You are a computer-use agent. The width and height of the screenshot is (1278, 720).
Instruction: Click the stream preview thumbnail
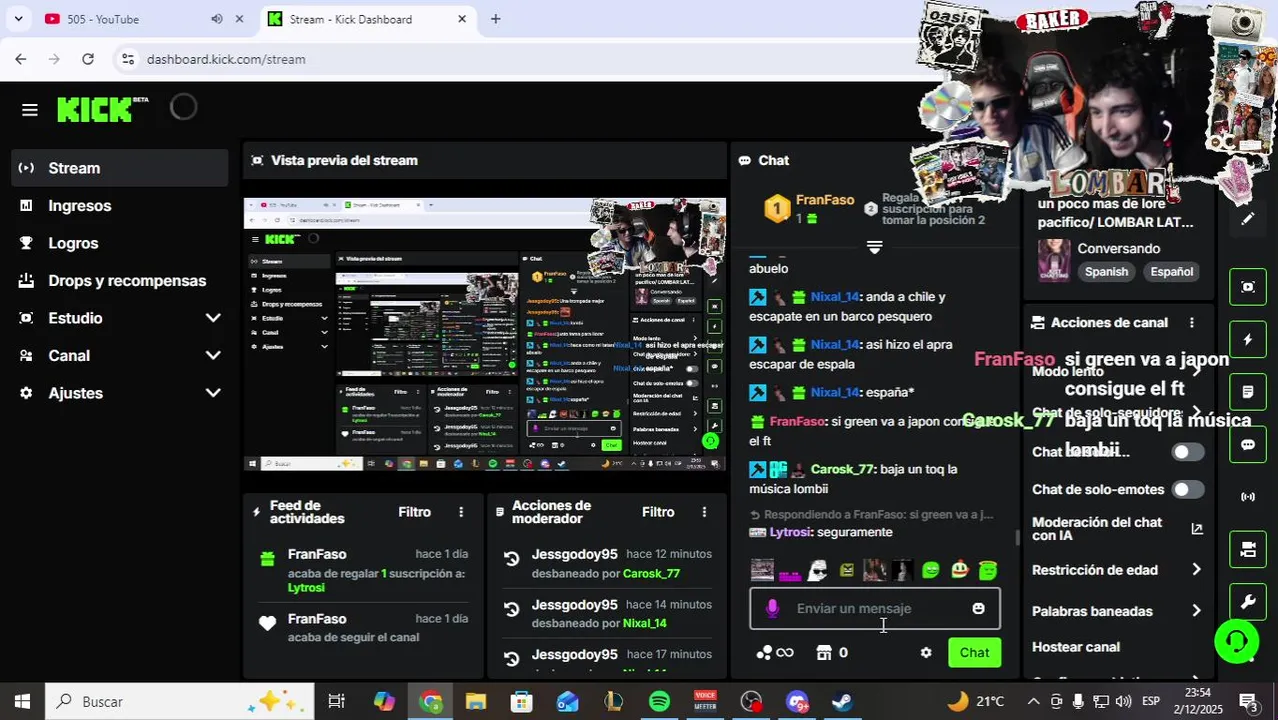tap(485, 334)
